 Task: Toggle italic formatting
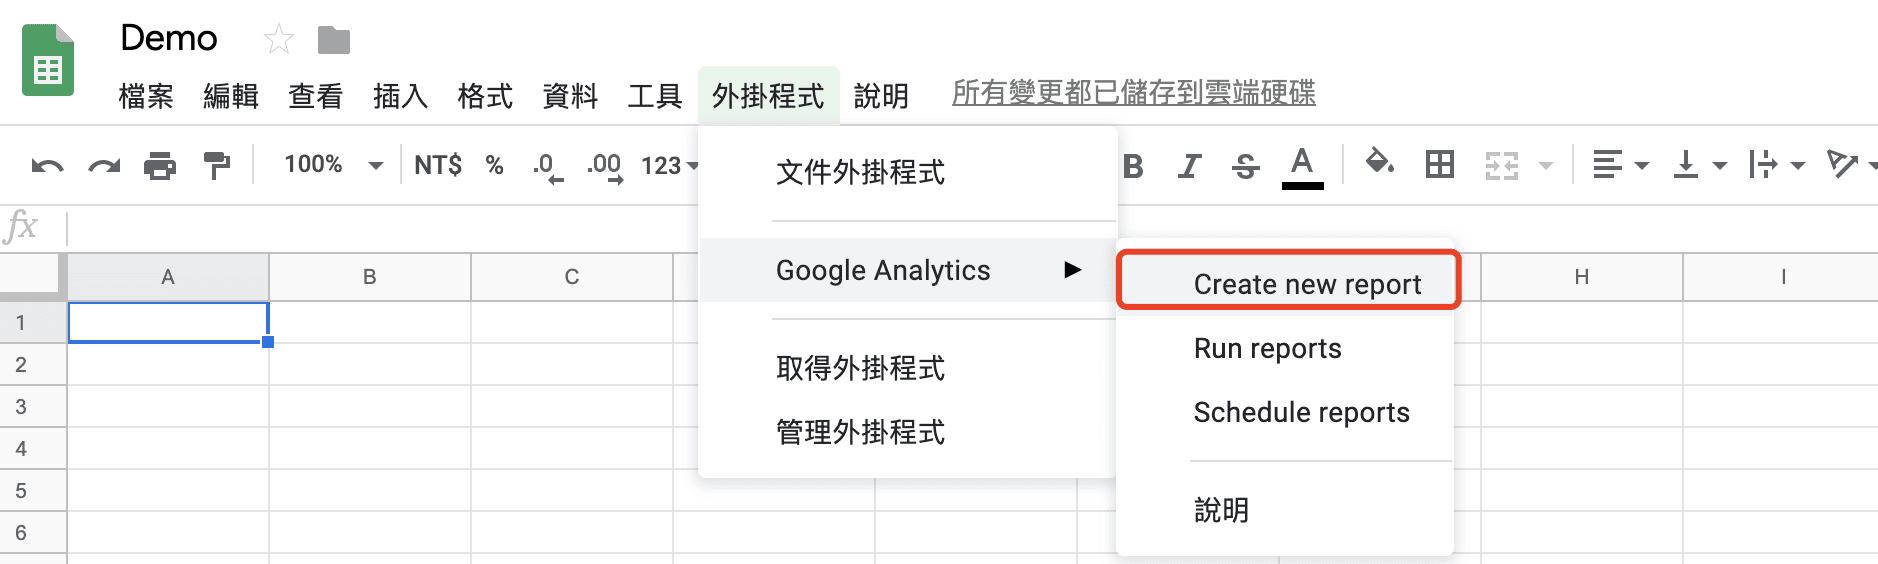pyautogui.click(x=1189, y=166)
